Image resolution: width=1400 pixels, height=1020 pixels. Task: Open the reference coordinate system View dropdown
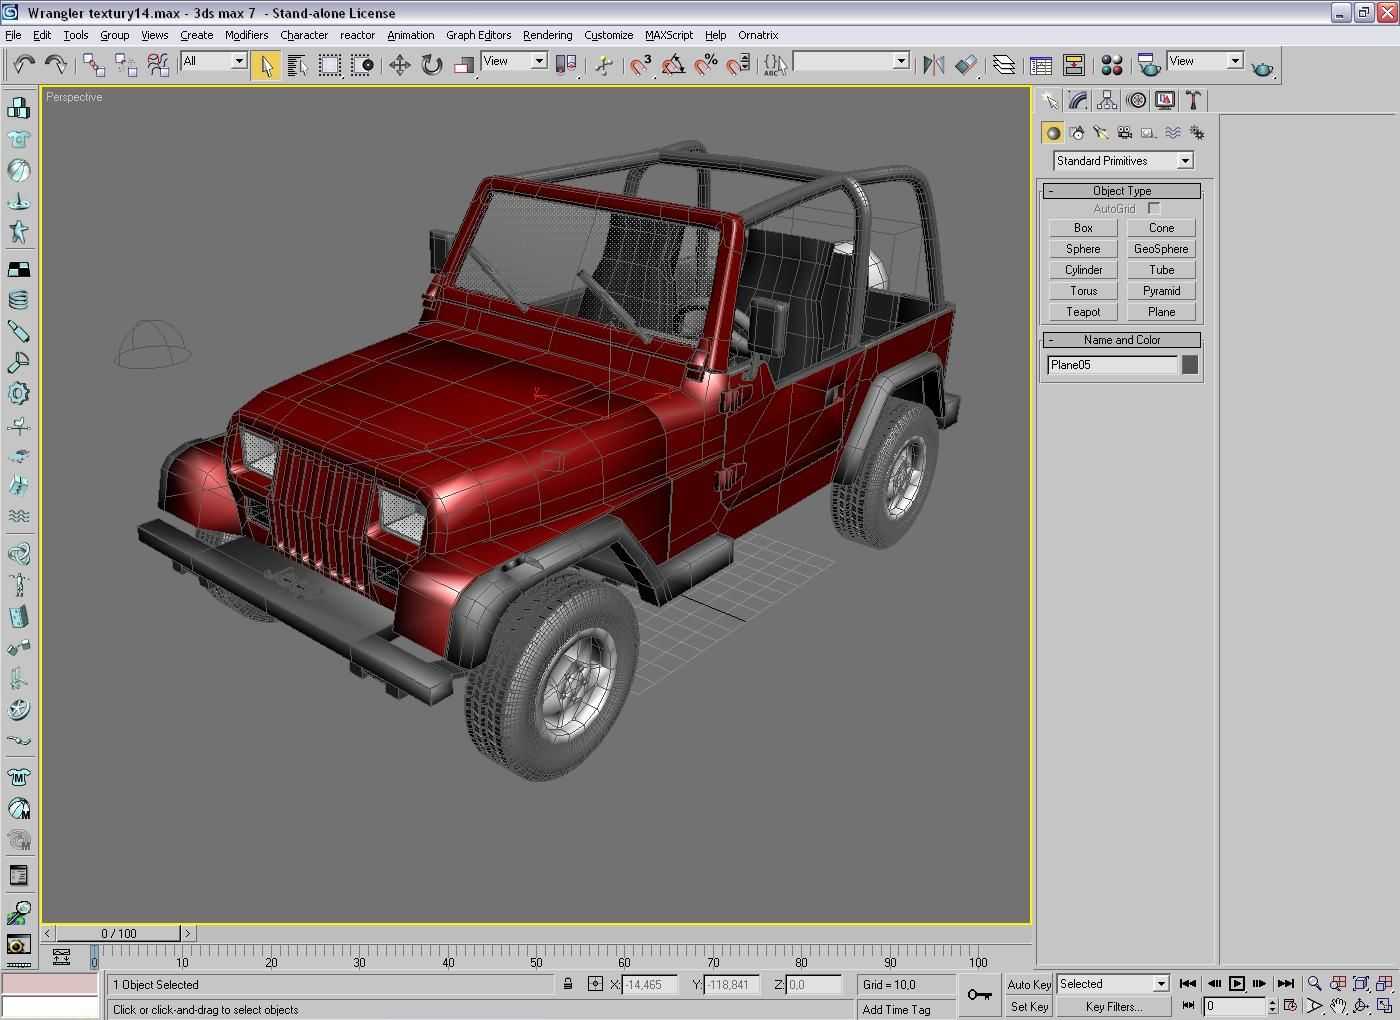pyautogui.click(x=515, y=61)
